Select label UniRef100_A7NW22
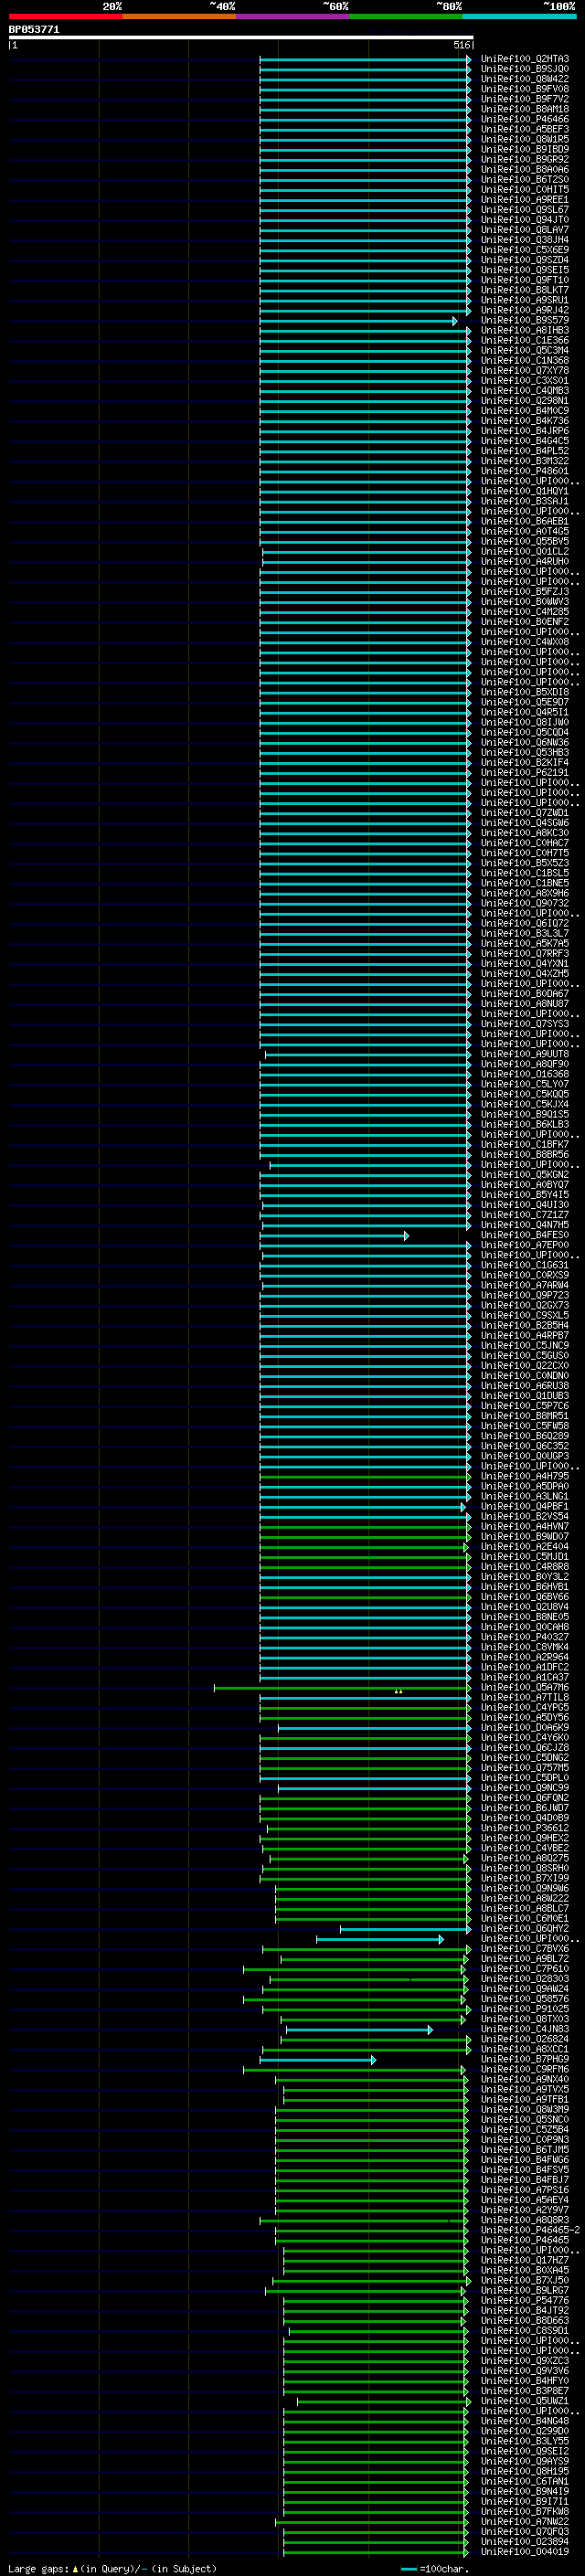This screenshot has width=585, height=2576. [525, 2522]
